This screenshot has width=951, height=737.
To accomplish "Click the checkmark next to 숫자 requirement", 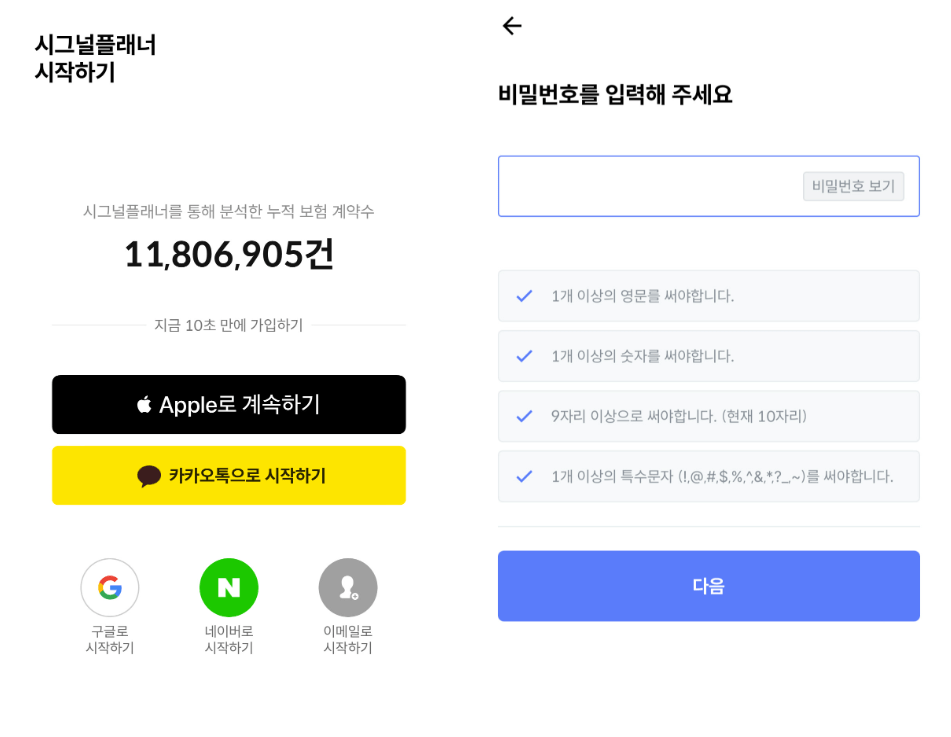I will tap(524, 356).
